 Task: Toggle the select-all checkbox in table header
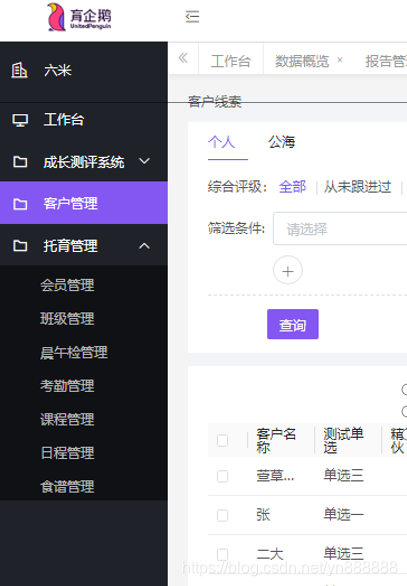(222, 440)
